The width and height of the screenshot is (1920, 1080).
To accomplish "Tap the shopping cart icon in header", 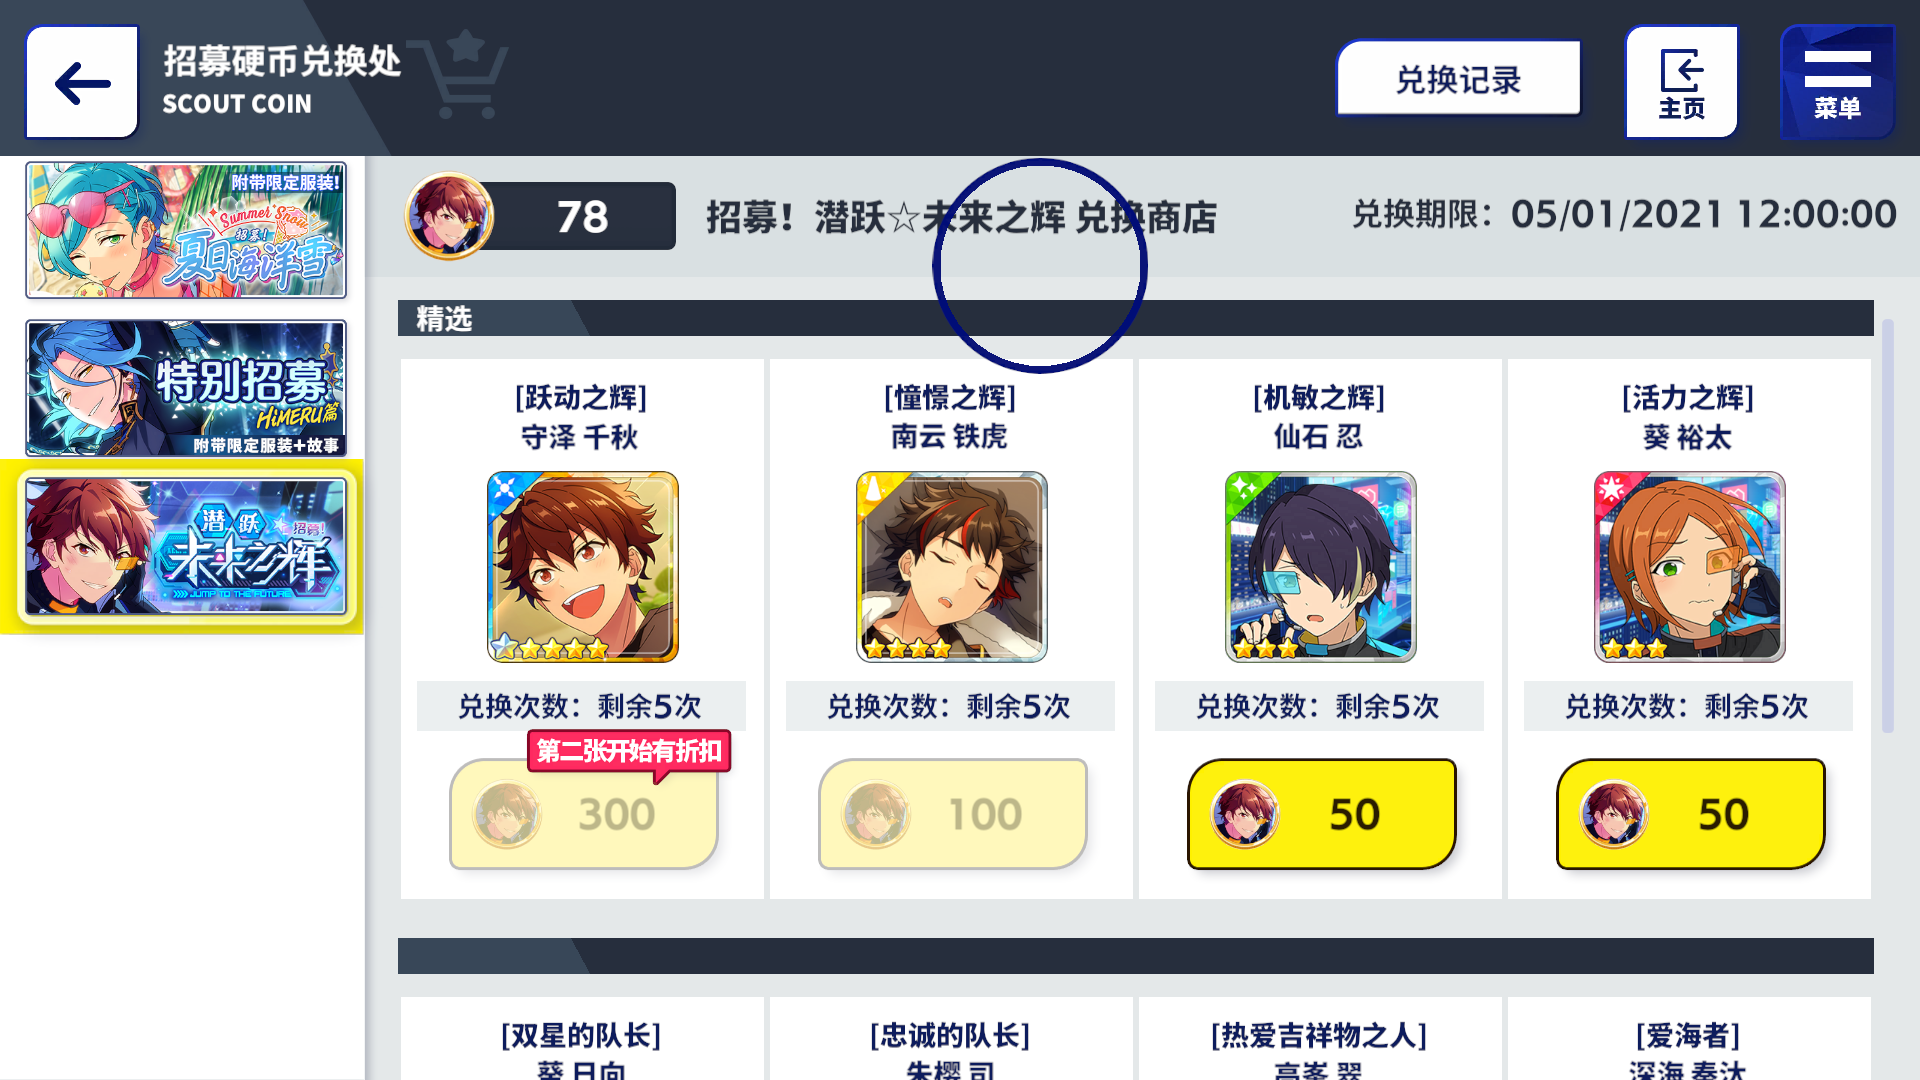I will (460, 75).
